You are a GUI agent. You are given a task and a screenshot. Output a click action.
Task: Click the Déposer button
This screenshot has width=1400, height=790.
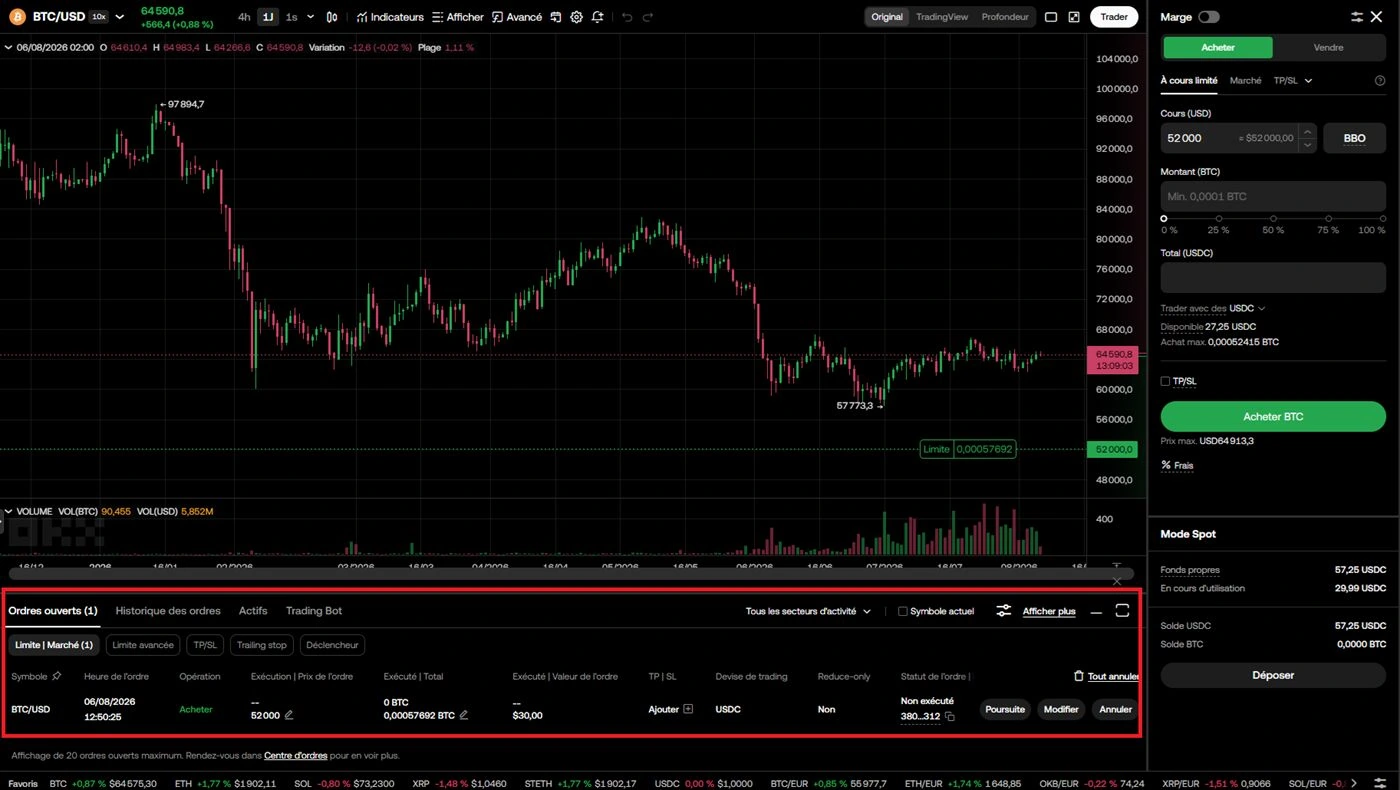[x=1273, y=675]
